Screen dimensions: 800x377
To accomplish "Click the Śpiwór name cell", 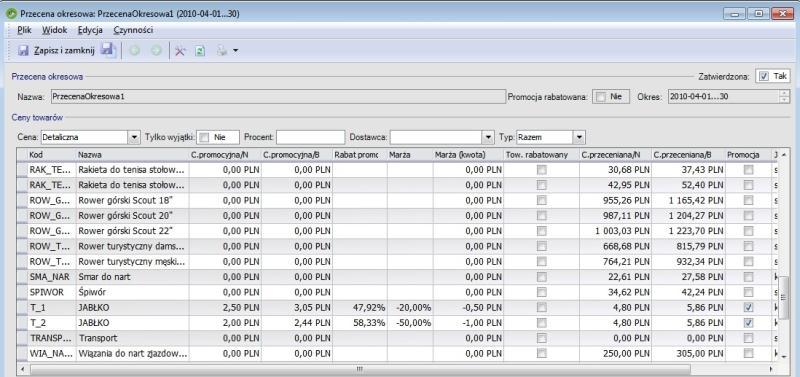I will (132, 292).
